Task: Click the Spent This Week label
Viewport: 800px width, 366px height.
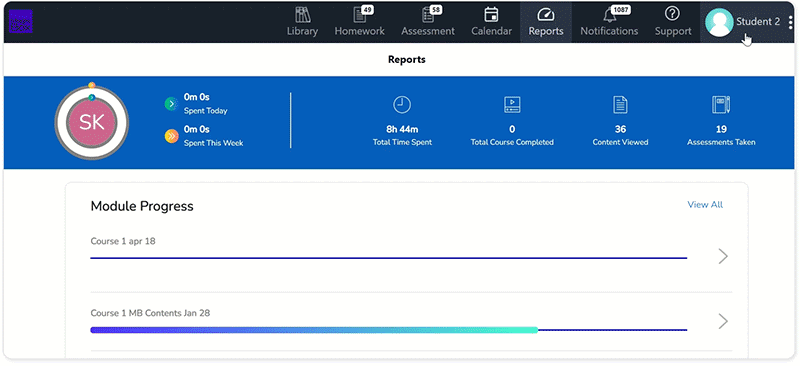Action: click(x=213, y=143)
